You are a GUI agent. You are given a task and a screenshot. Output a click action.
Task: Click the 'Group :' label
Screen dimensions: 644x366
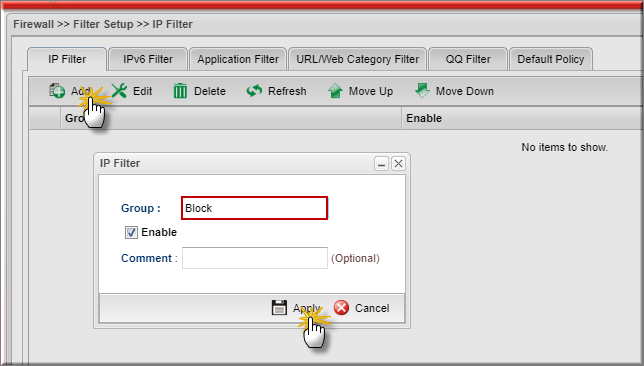click(x=140, y=208)
